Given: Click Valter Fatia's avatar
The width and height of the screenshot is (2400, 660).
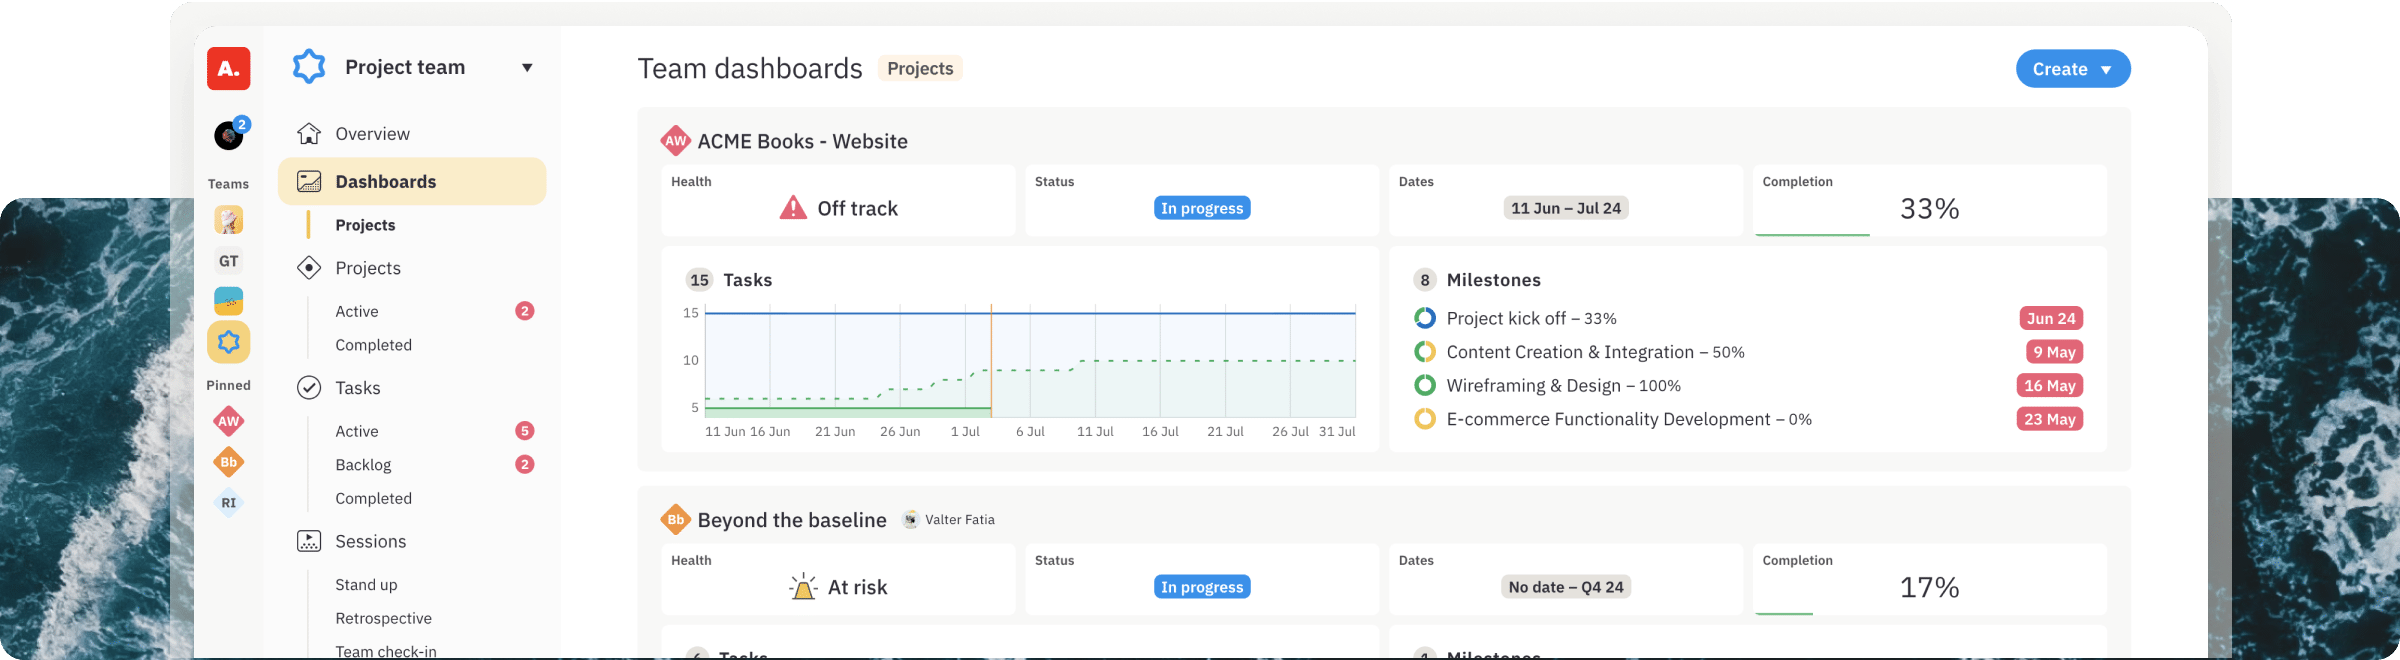Looking at the screenshot, I should [911, 519].
